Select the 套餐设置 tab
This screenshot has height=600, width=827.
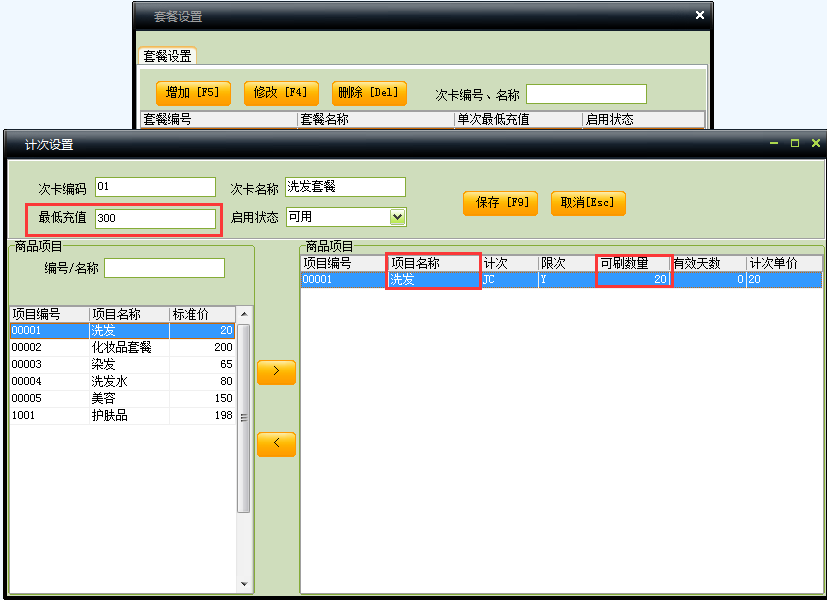click(x=168, y=56)
